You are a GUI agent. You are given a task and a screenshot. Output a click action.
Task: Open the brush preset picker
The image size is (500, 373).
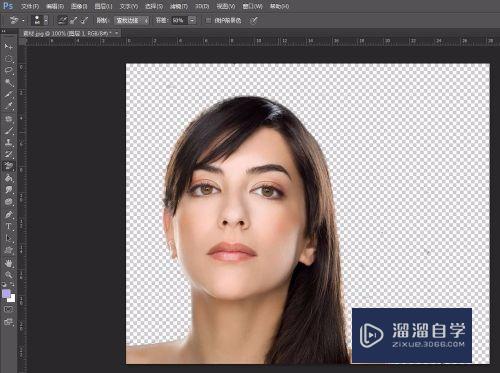40,20
